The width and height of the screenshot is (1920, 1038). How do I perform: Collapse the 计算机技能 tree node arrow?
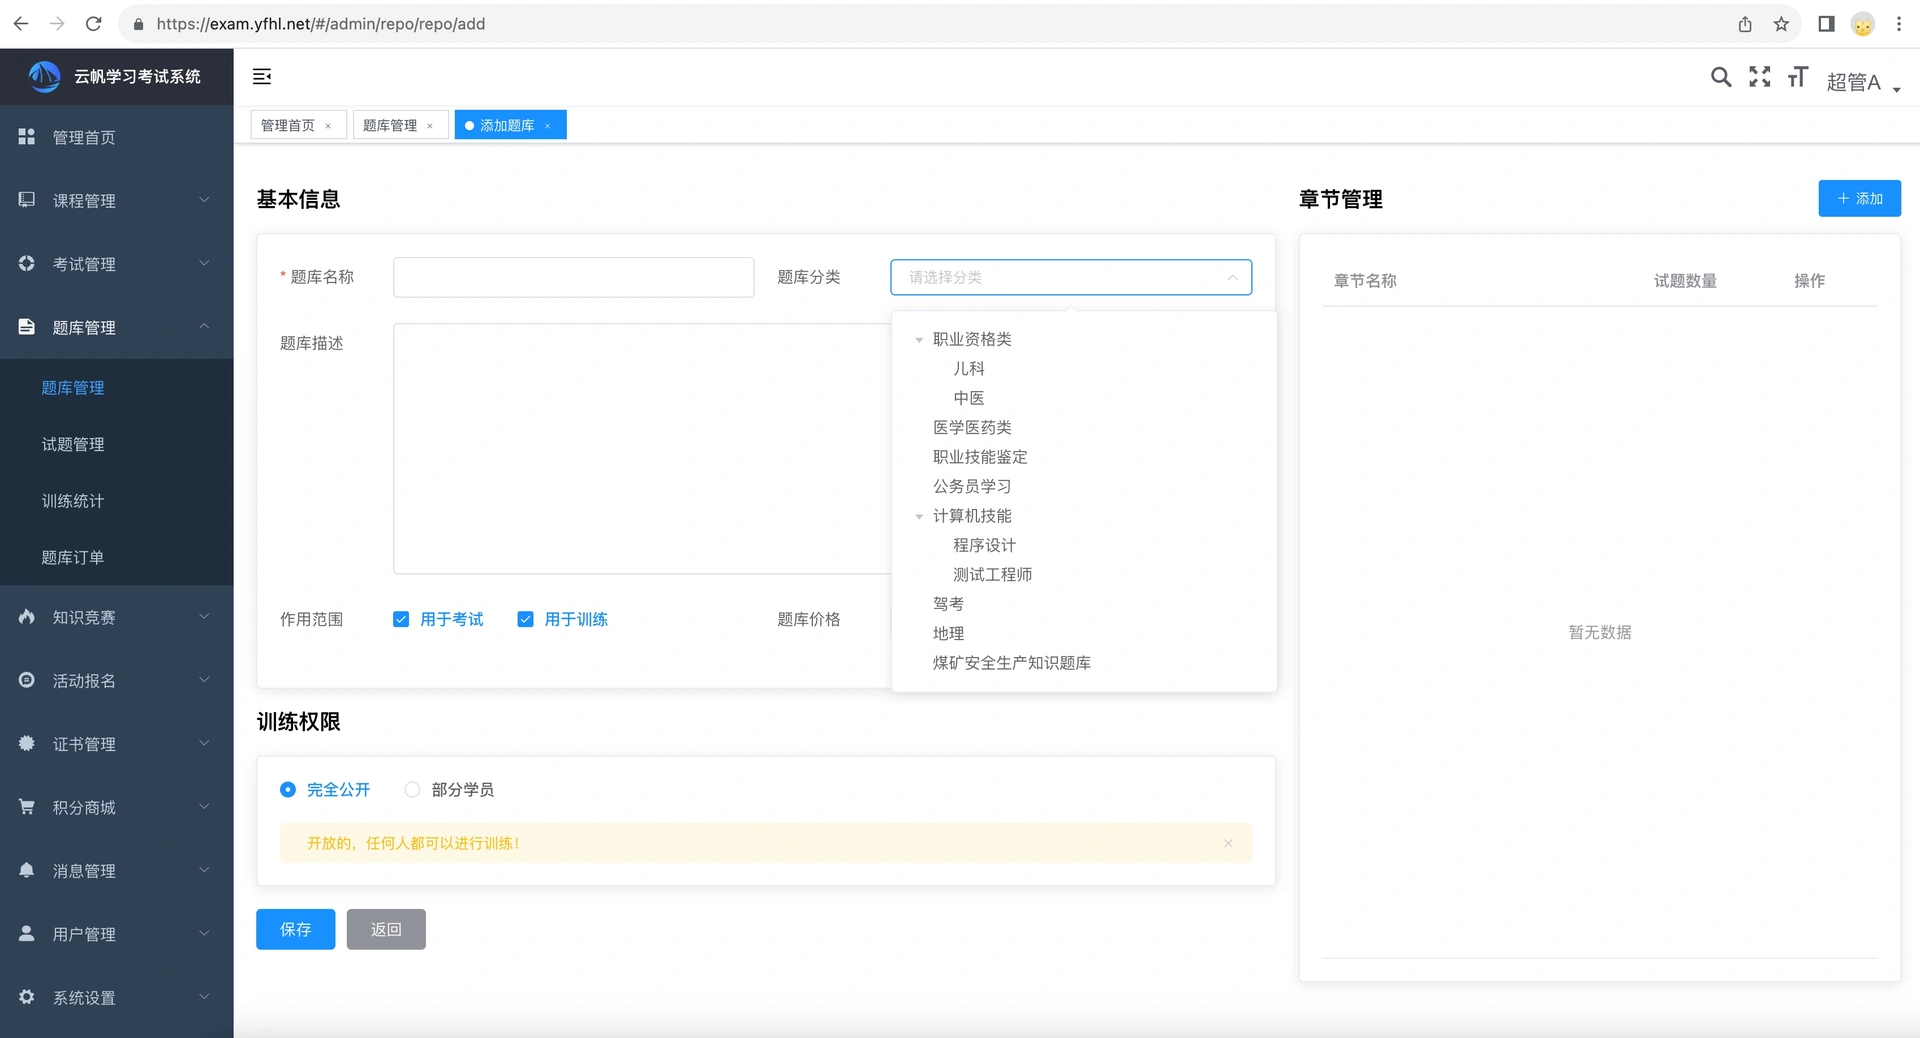pos(919,516)
